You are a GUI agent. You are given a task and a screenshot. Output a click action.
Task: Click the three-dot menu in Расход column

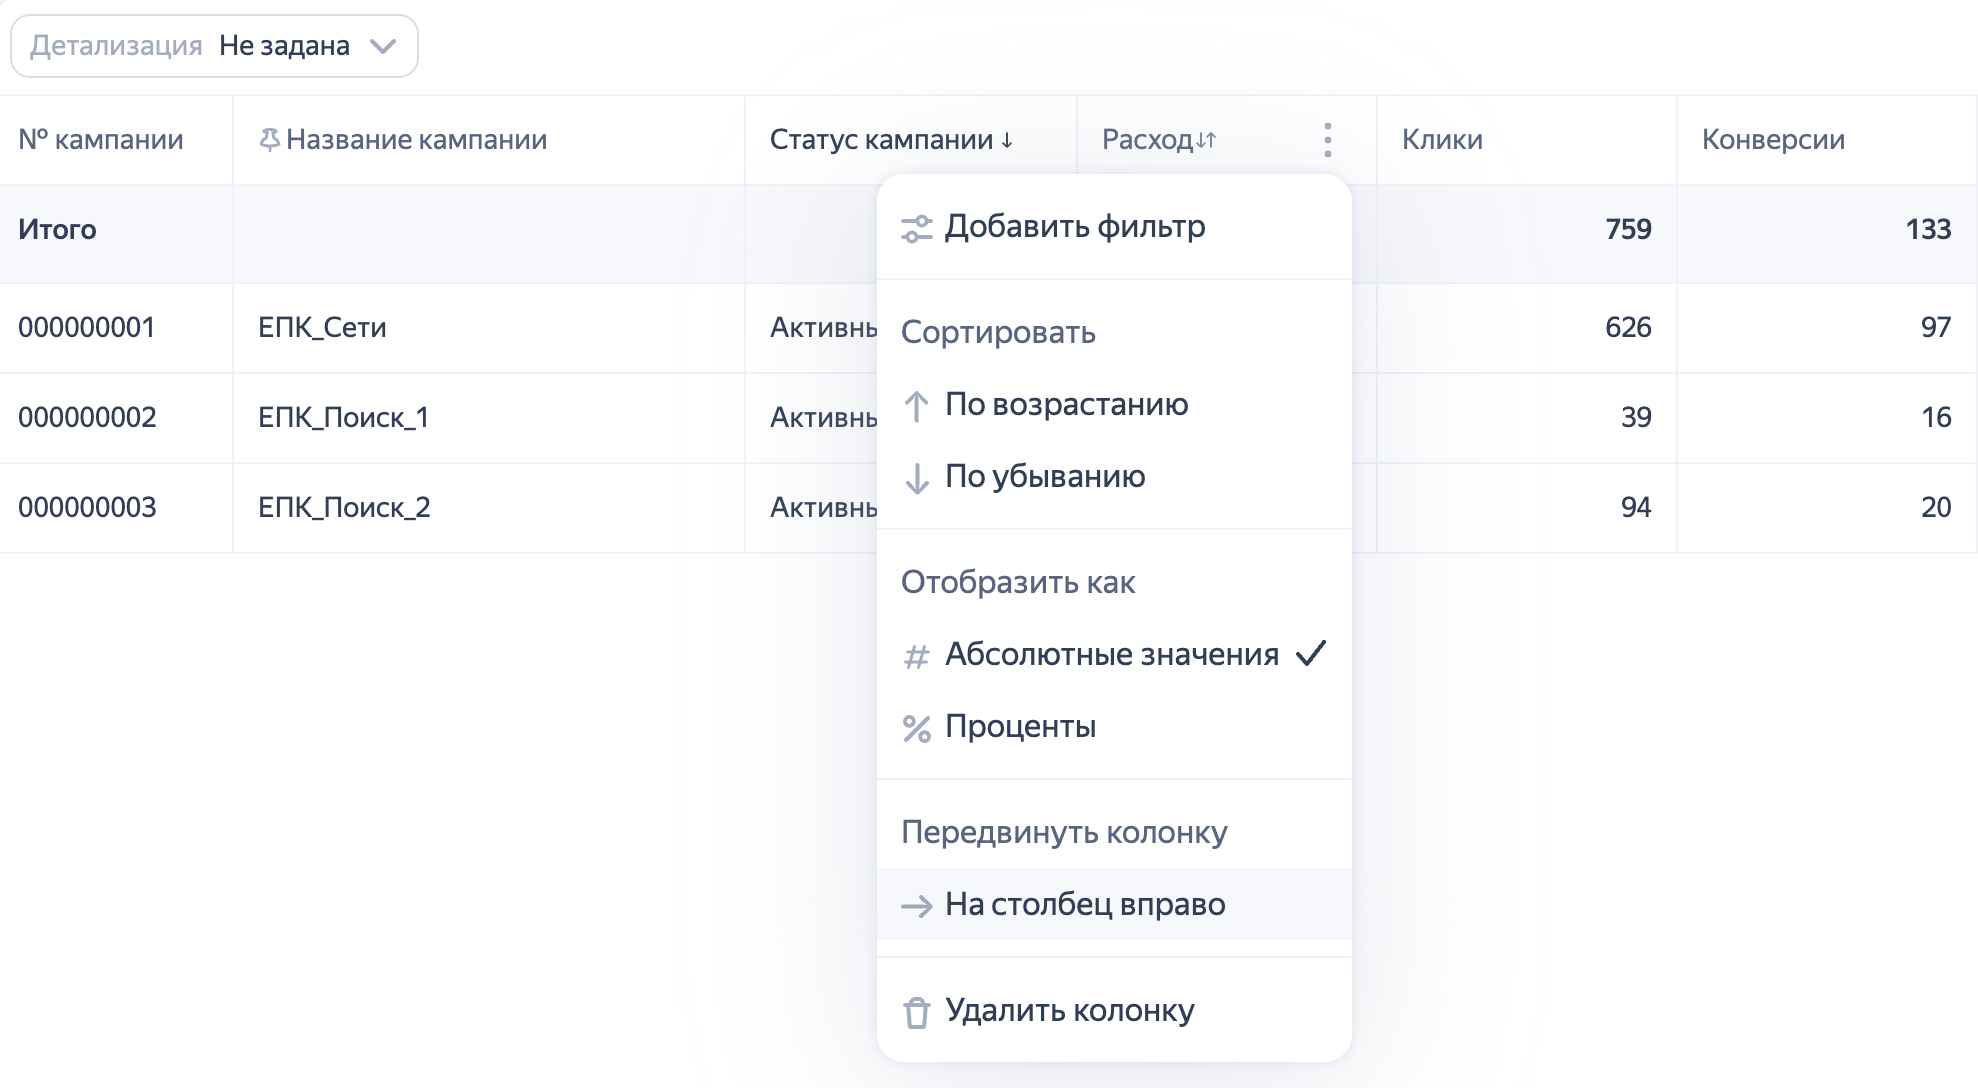coord(1327,140)
